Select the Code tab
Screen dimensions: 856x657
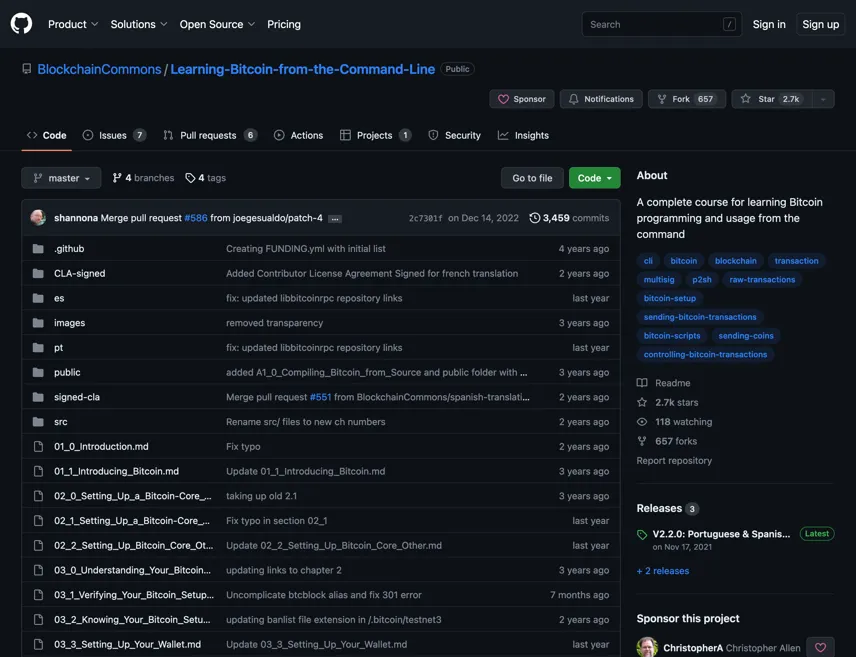click(x=47, y=135)
